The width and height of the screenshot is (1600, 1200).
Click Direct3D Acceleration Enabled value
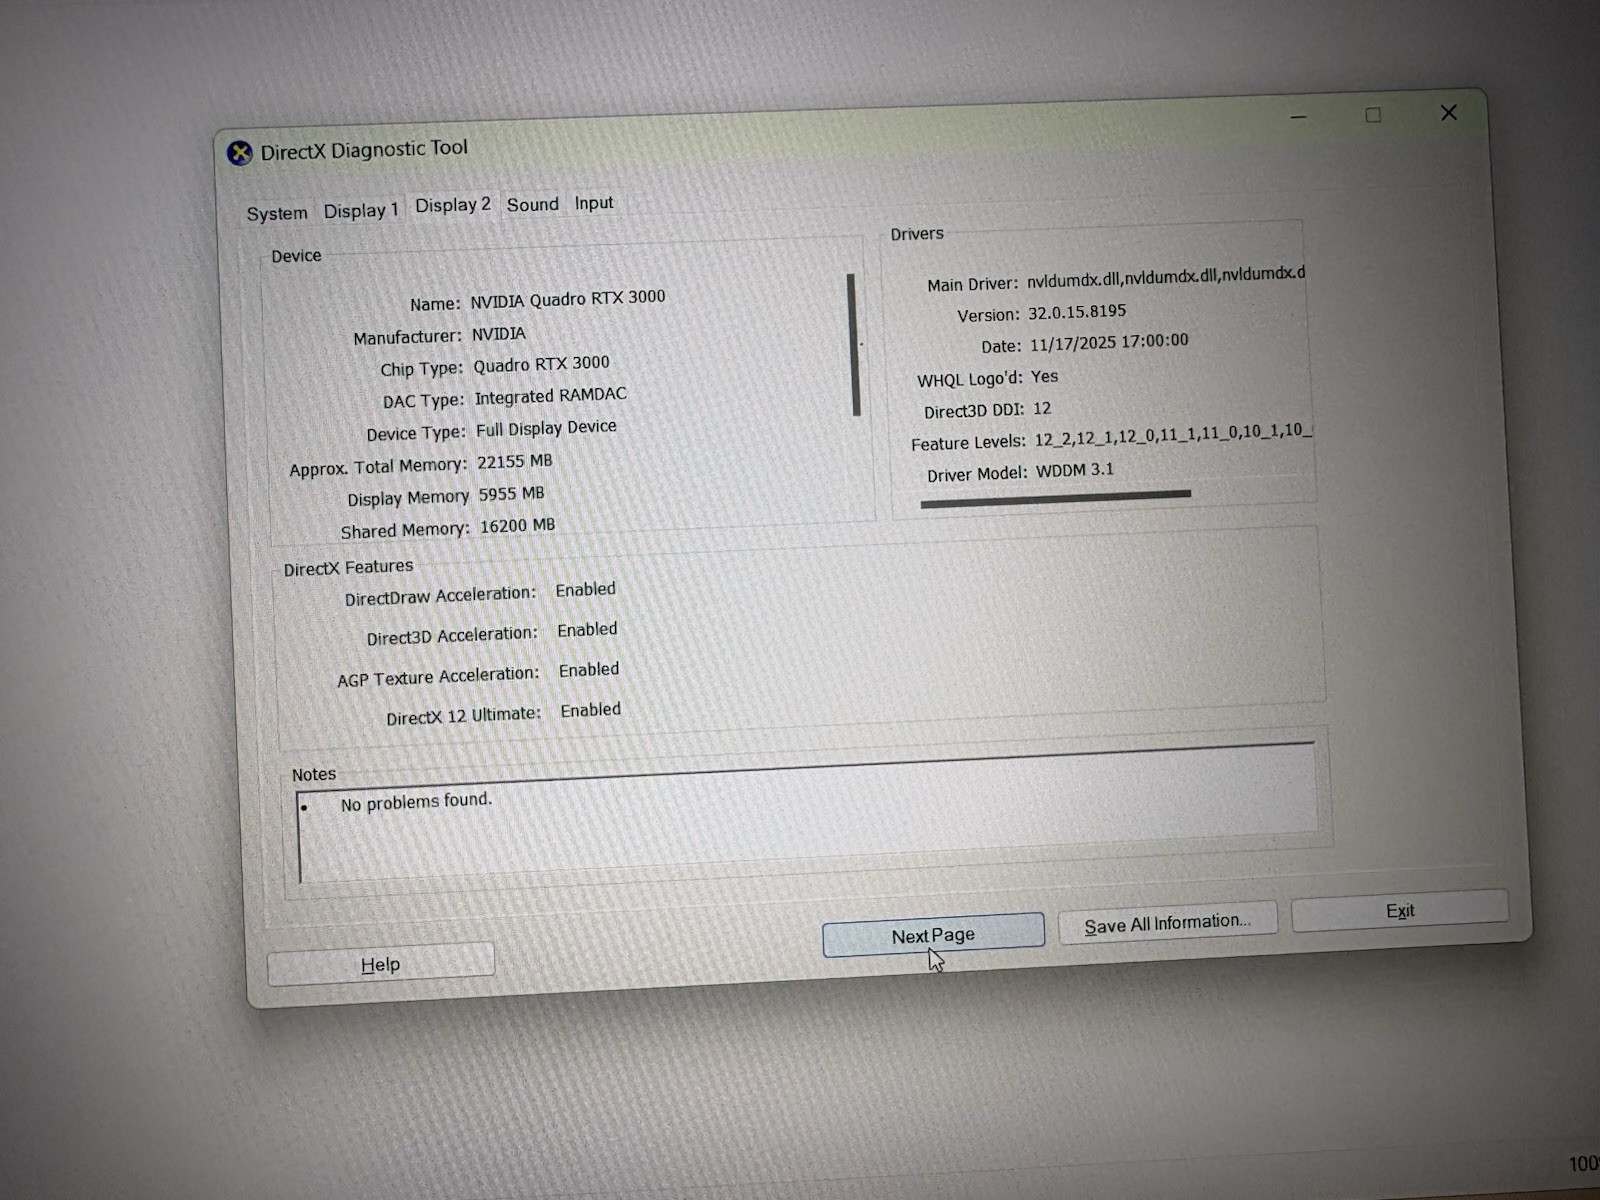[587, 630]
